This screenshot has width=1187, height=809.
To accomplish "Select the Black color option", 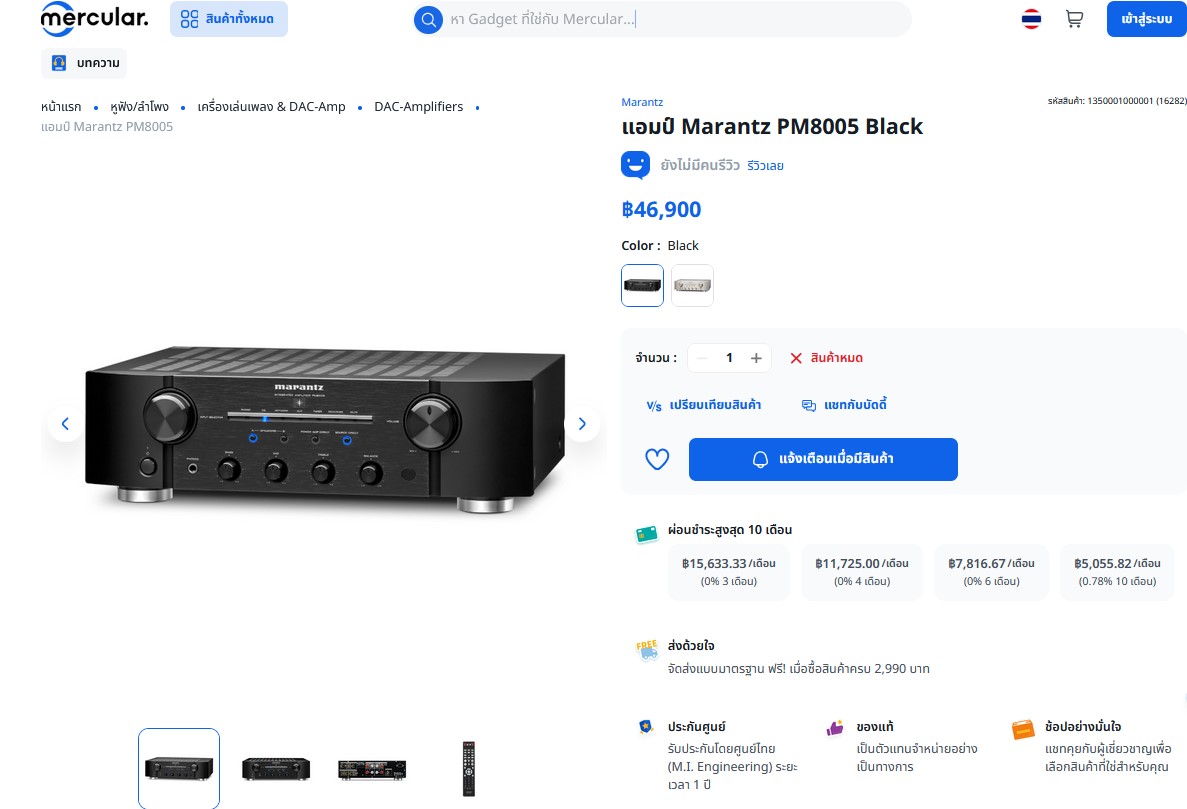I will coord(642,285).
